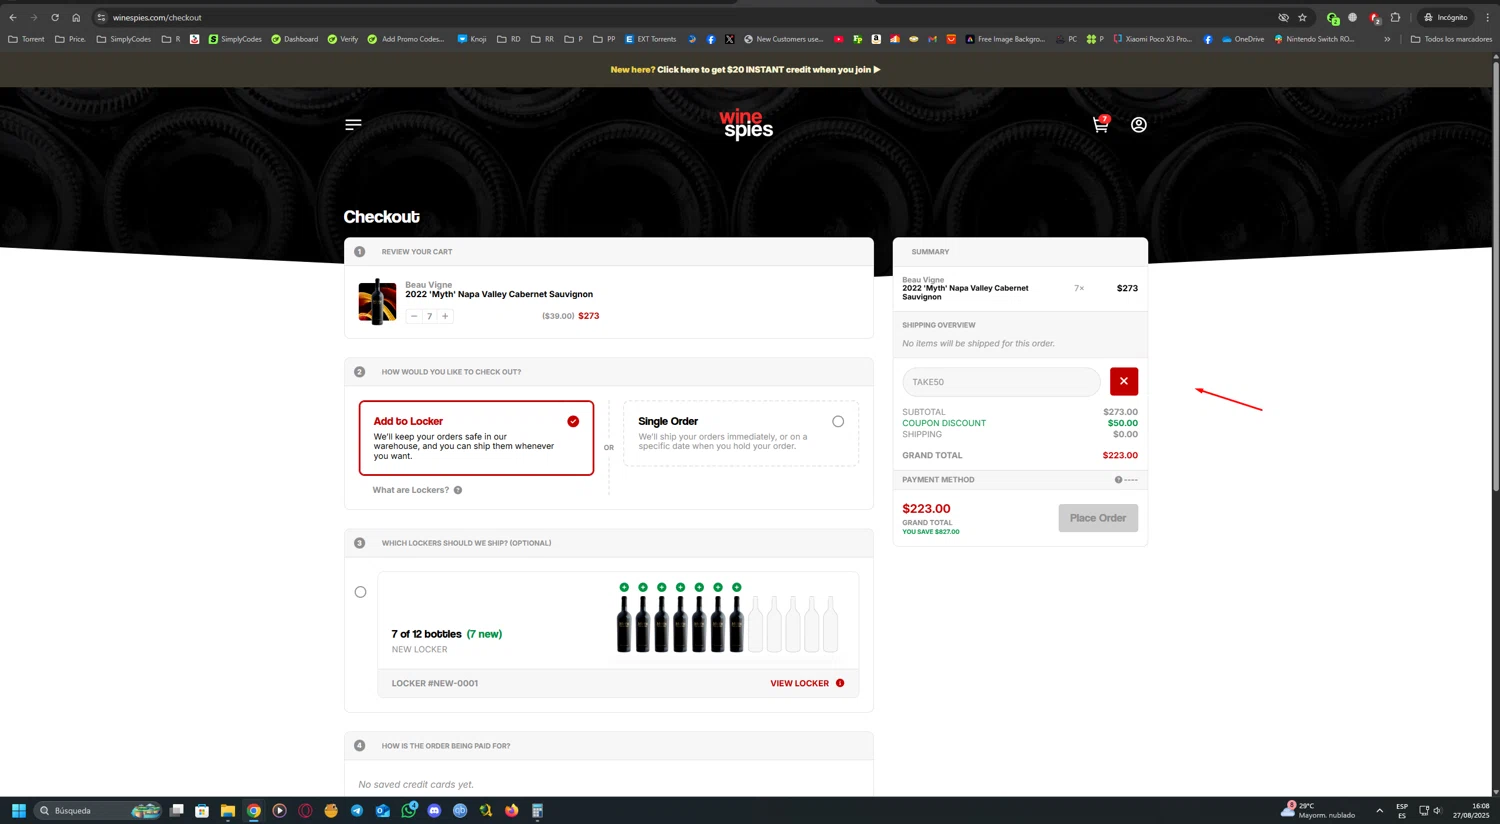Image resolution: width=1500 pixels, height=824 pixels.
Task: Click the View Locker info icon
Action: point(840,683)
